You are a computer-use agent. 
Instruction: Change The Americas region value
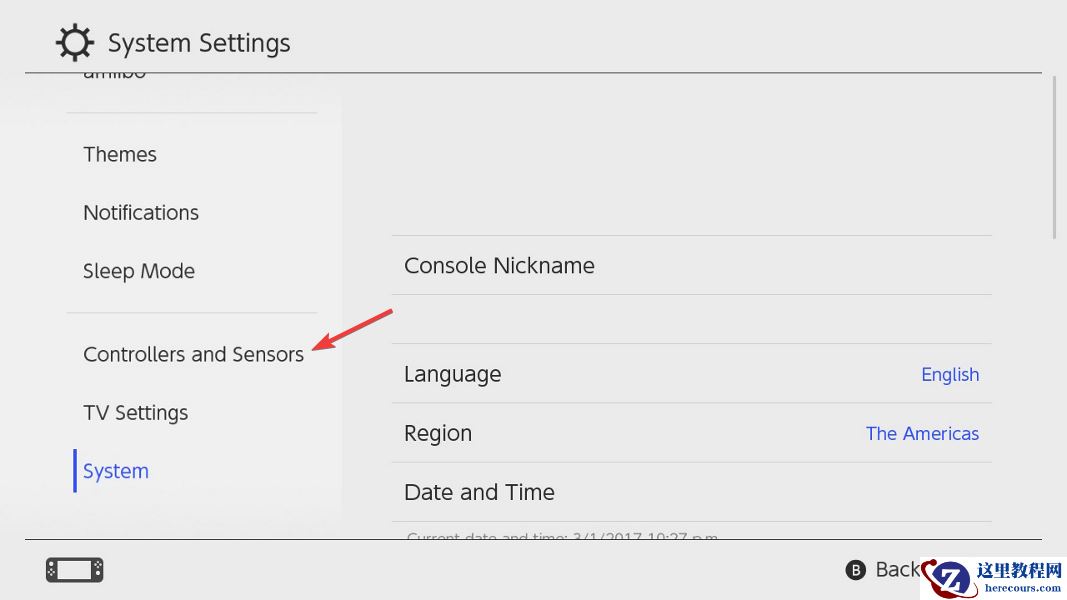click(922, 433)
